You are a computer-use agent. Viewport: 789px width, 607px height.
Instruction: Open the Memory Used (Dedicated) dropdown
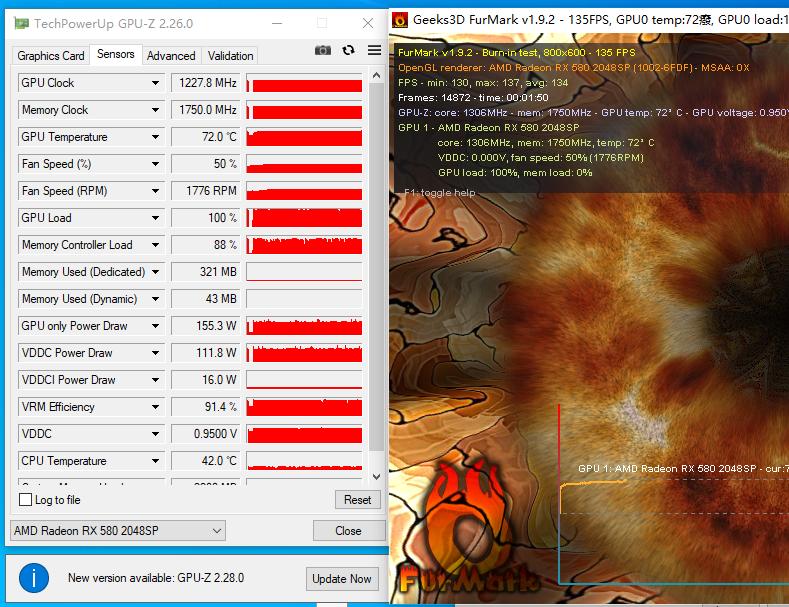coord(155,272)
